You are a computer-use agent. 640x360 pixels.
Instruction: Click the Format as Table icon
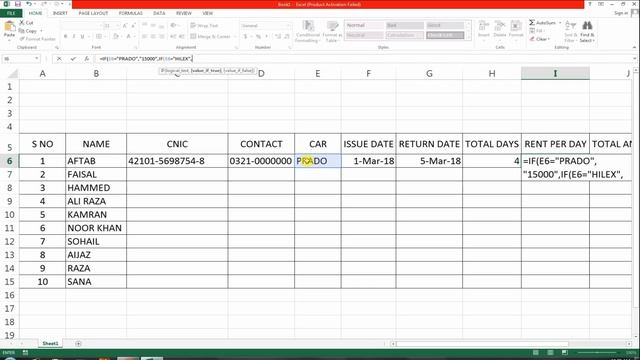(x=332, y=31)
